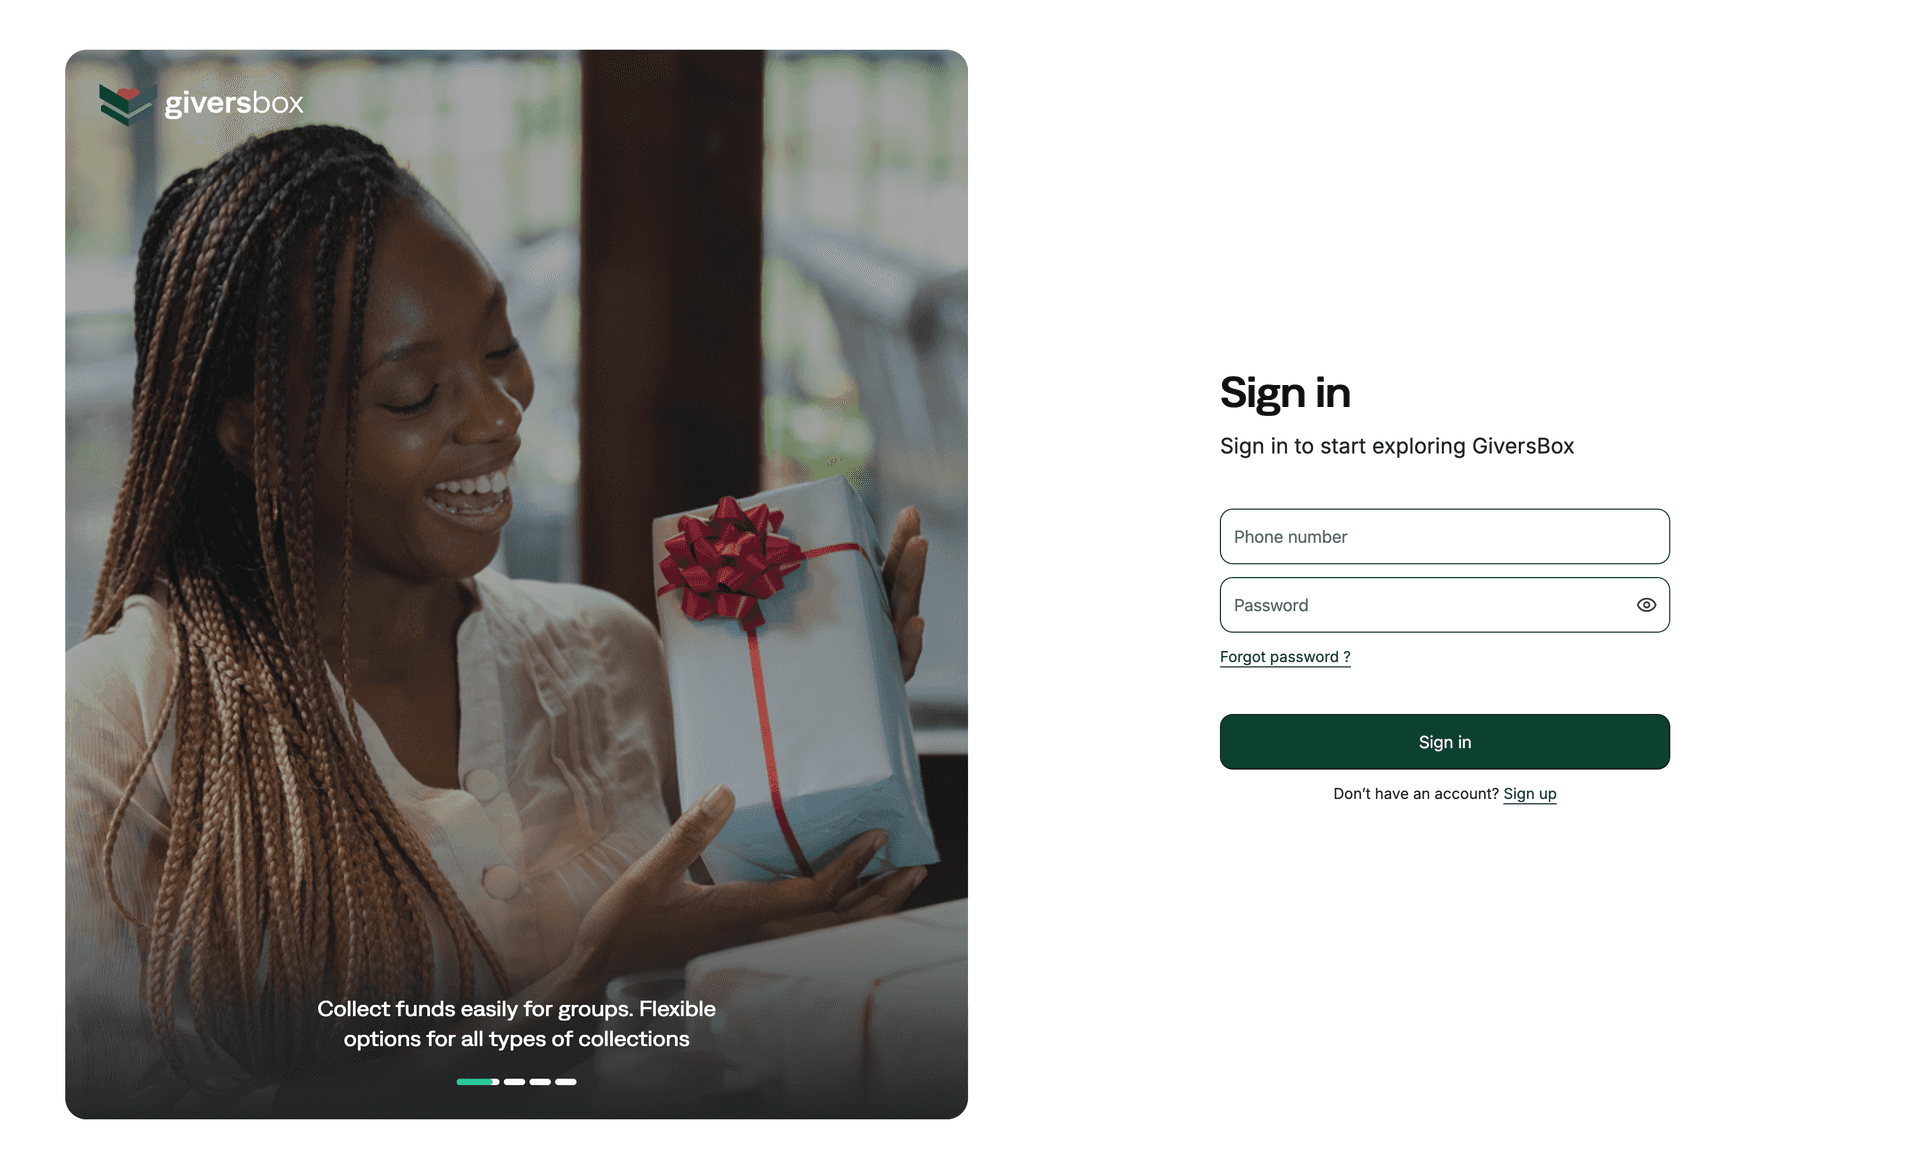
Task: Focus the Phone number field
Action: pos(1444,537)
